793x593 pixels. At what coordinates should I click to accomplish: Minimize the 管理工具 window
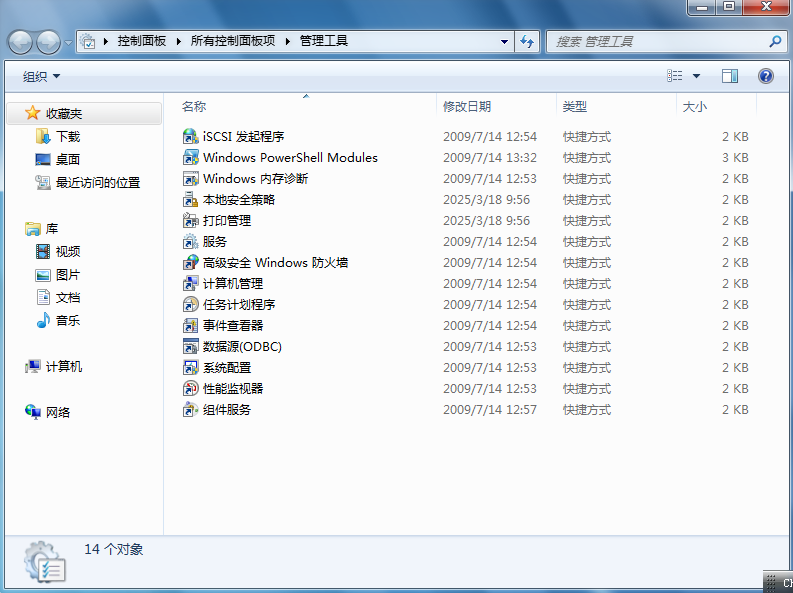[701, 7]
